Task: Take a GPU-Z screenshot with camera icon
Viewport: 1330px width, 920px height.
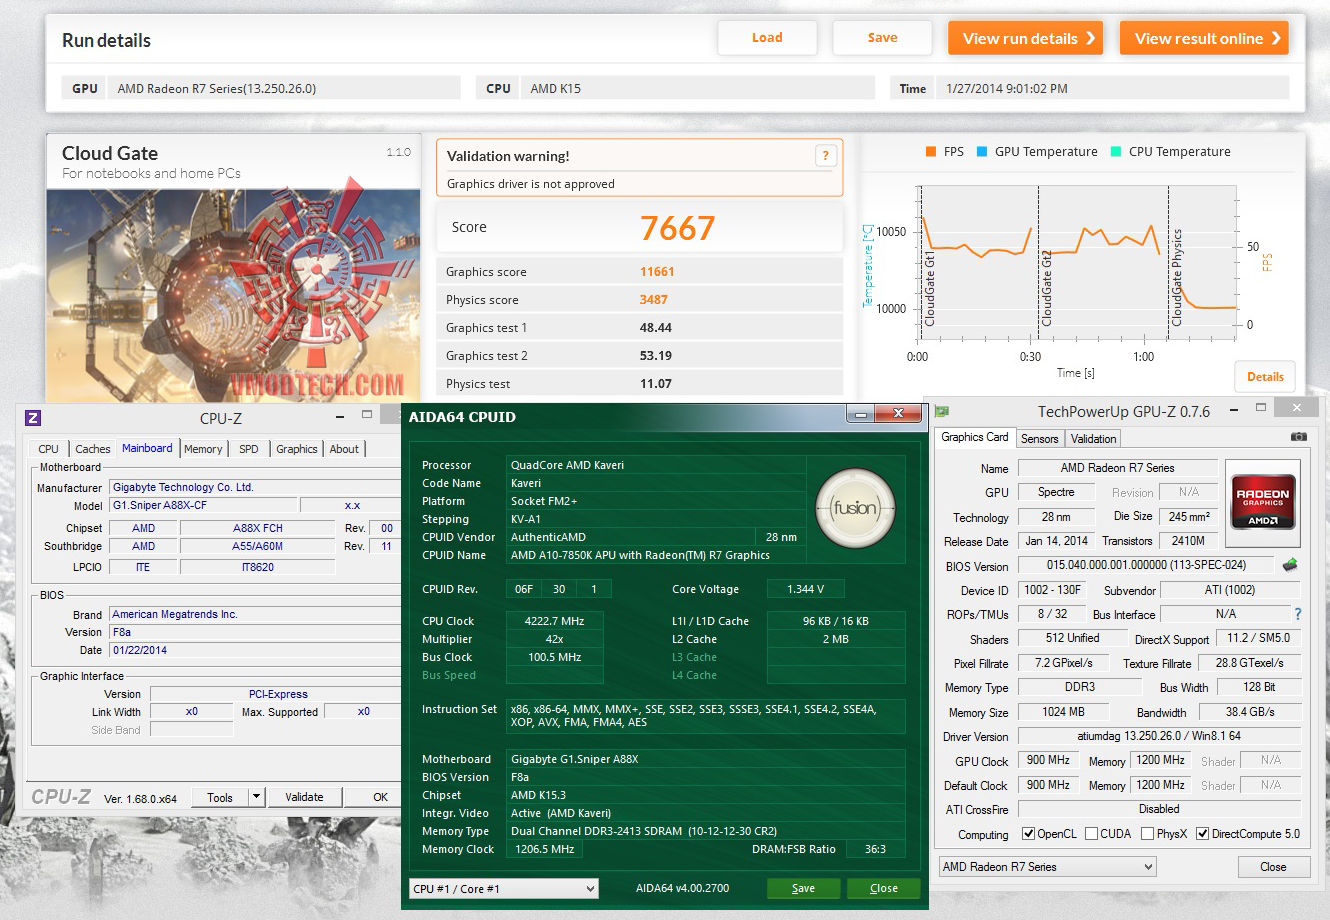Action: (1298, 437)
